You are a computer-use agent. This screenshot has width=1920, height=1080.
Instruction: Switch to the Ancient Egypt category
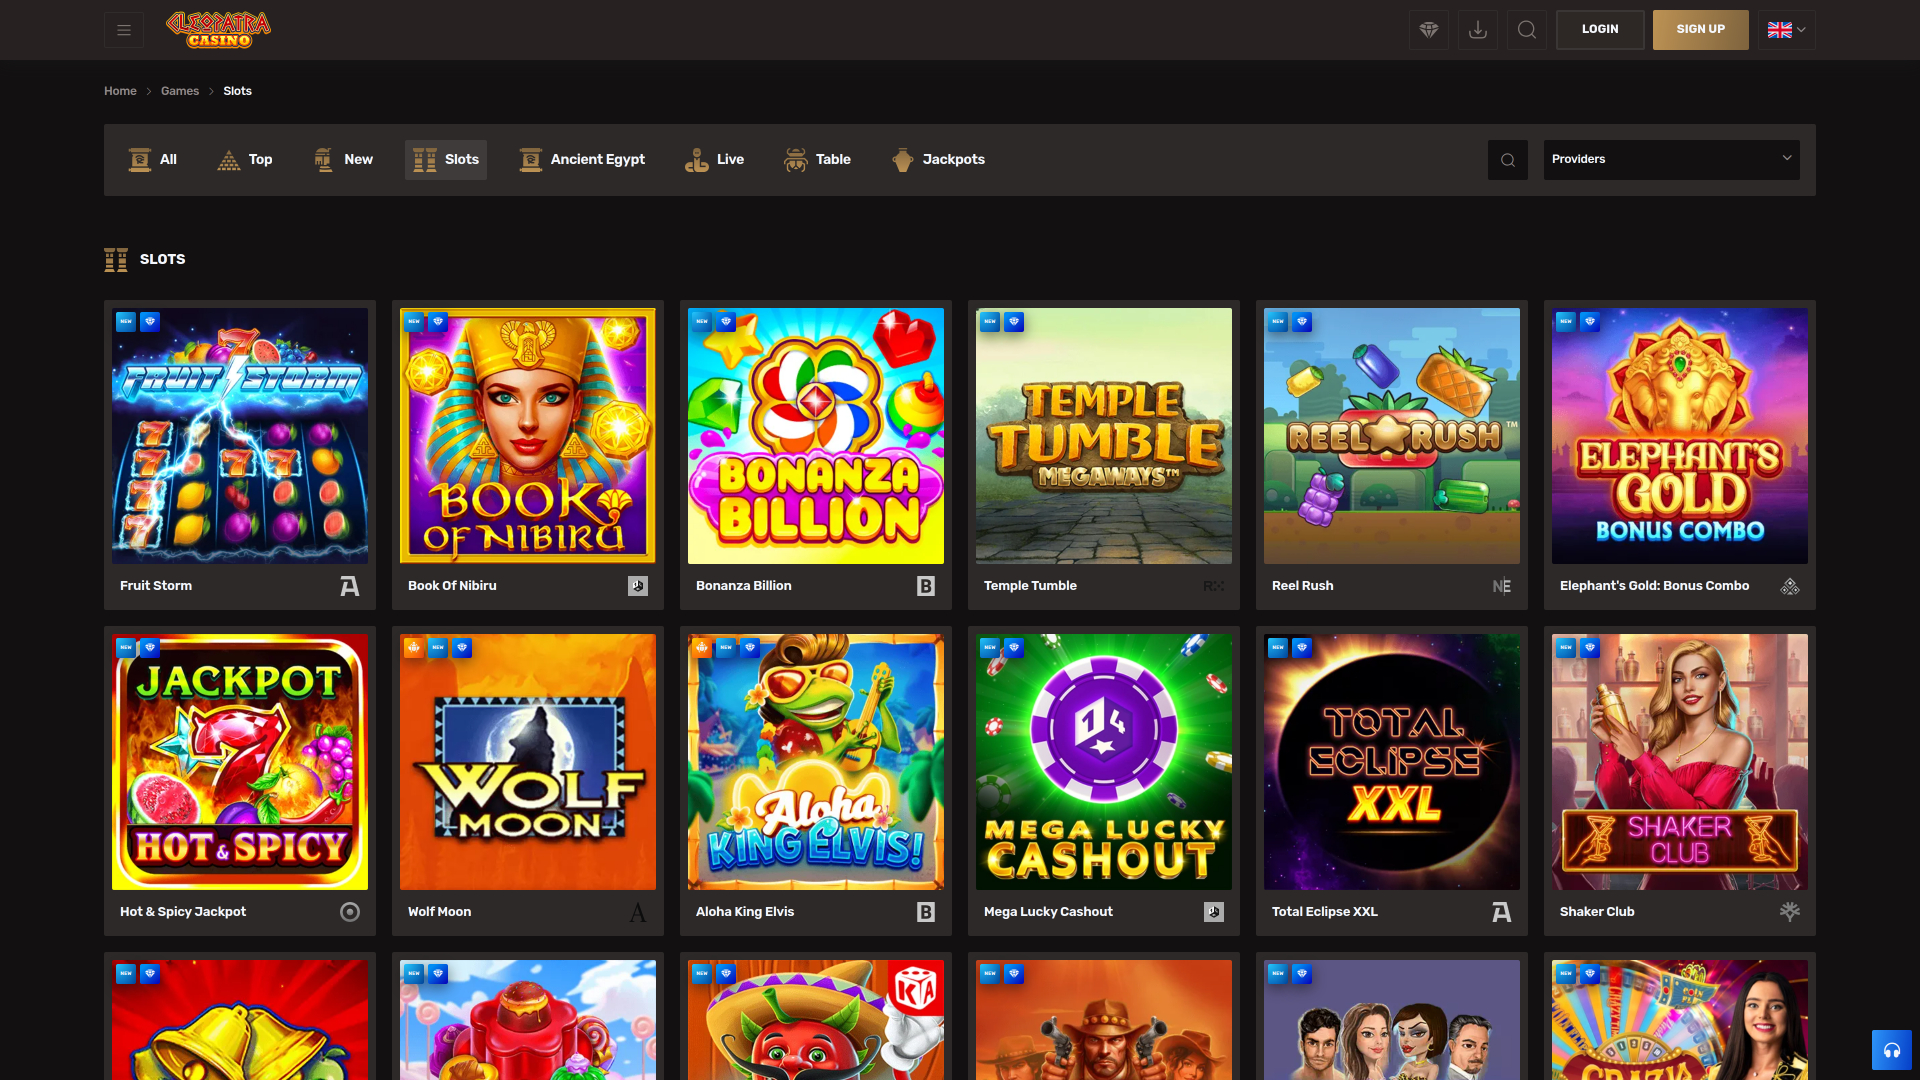[581, 159]
